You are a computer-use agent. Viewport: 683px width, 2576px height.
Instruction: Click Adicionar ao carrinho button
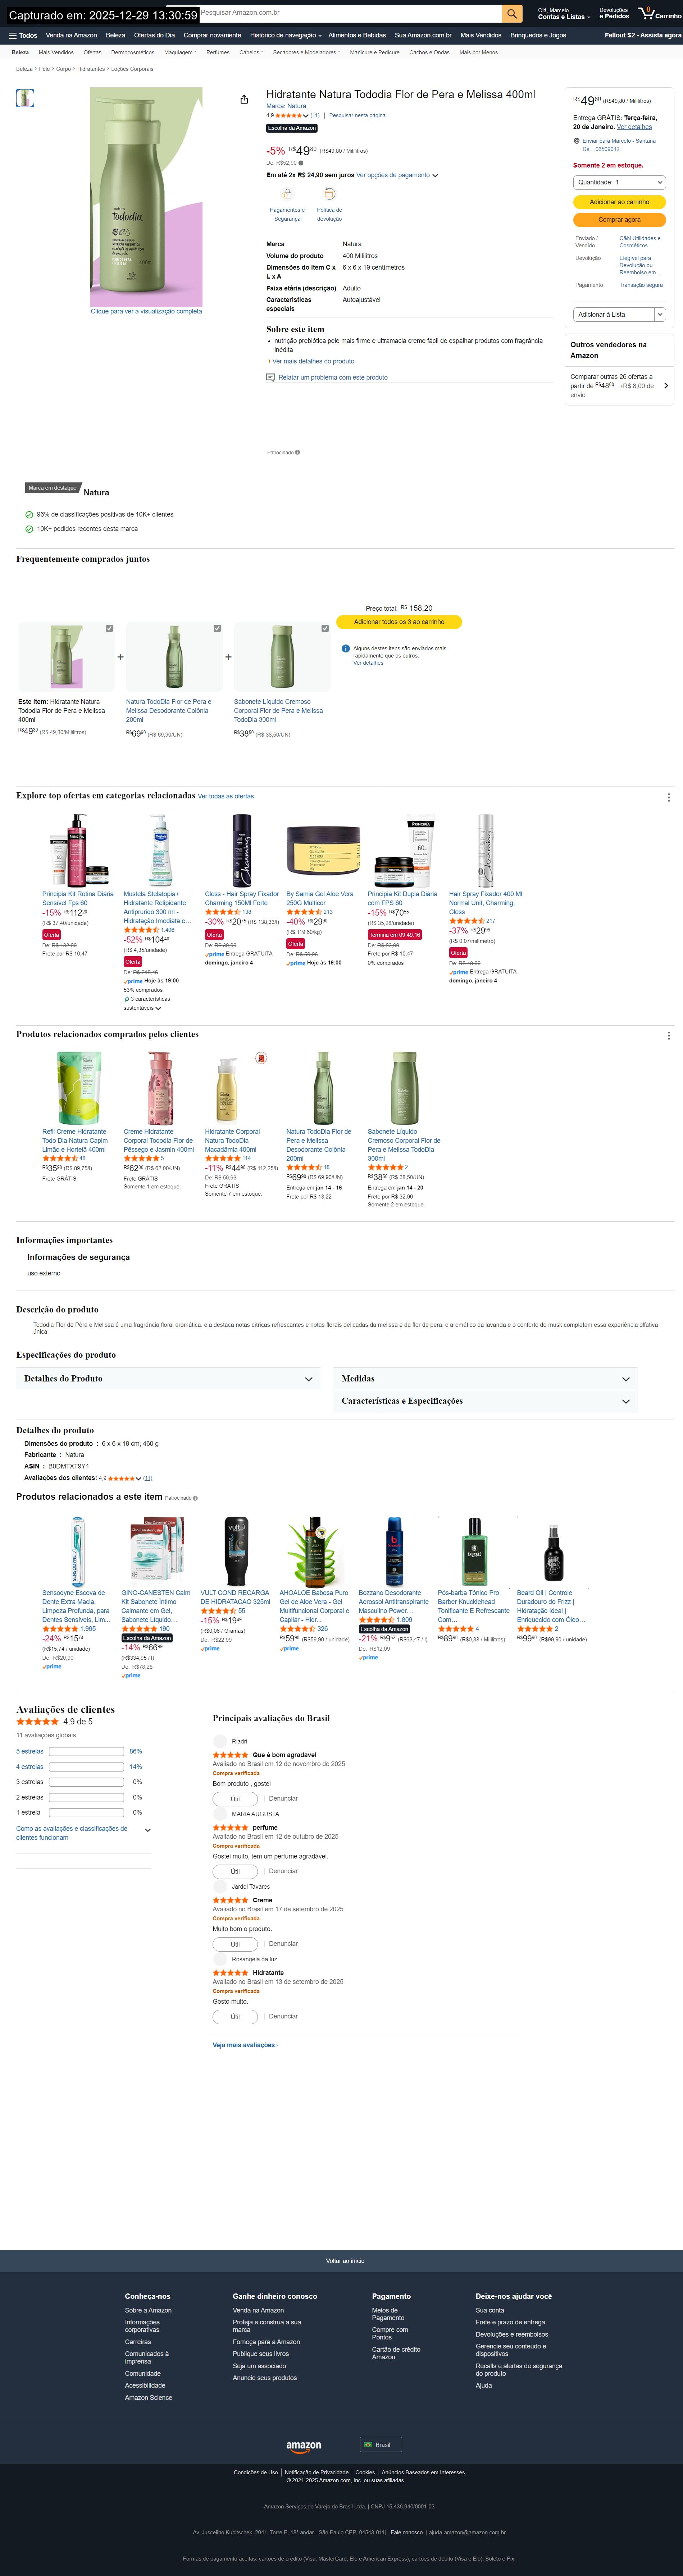tap(619, 202)
